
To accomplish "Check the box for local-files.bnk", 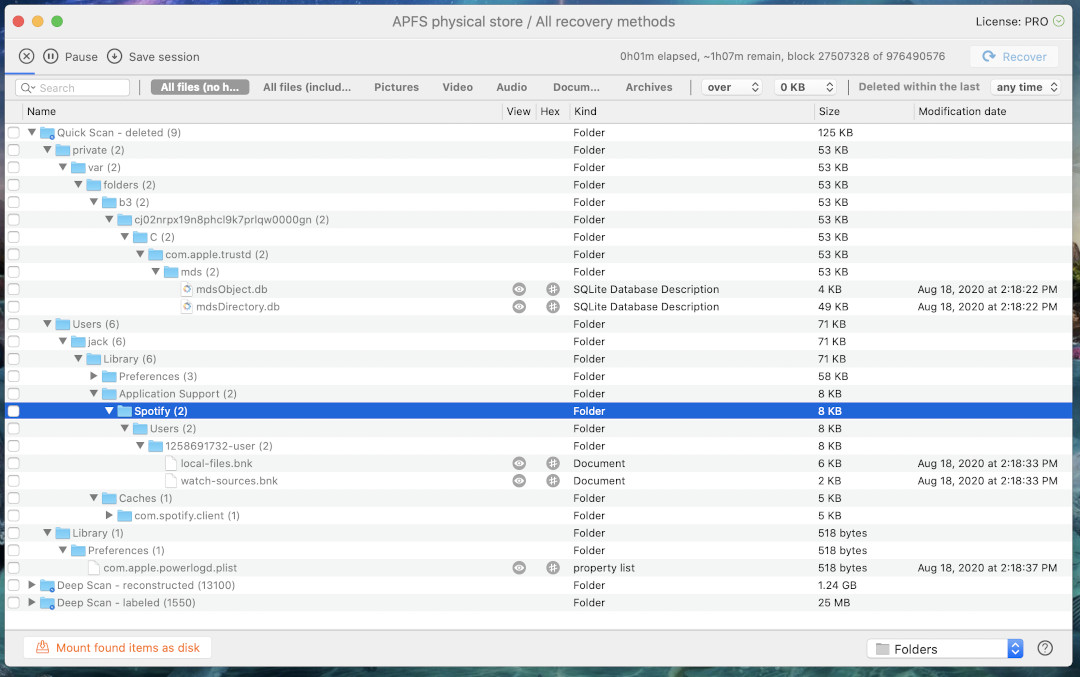I will point(14,464).
